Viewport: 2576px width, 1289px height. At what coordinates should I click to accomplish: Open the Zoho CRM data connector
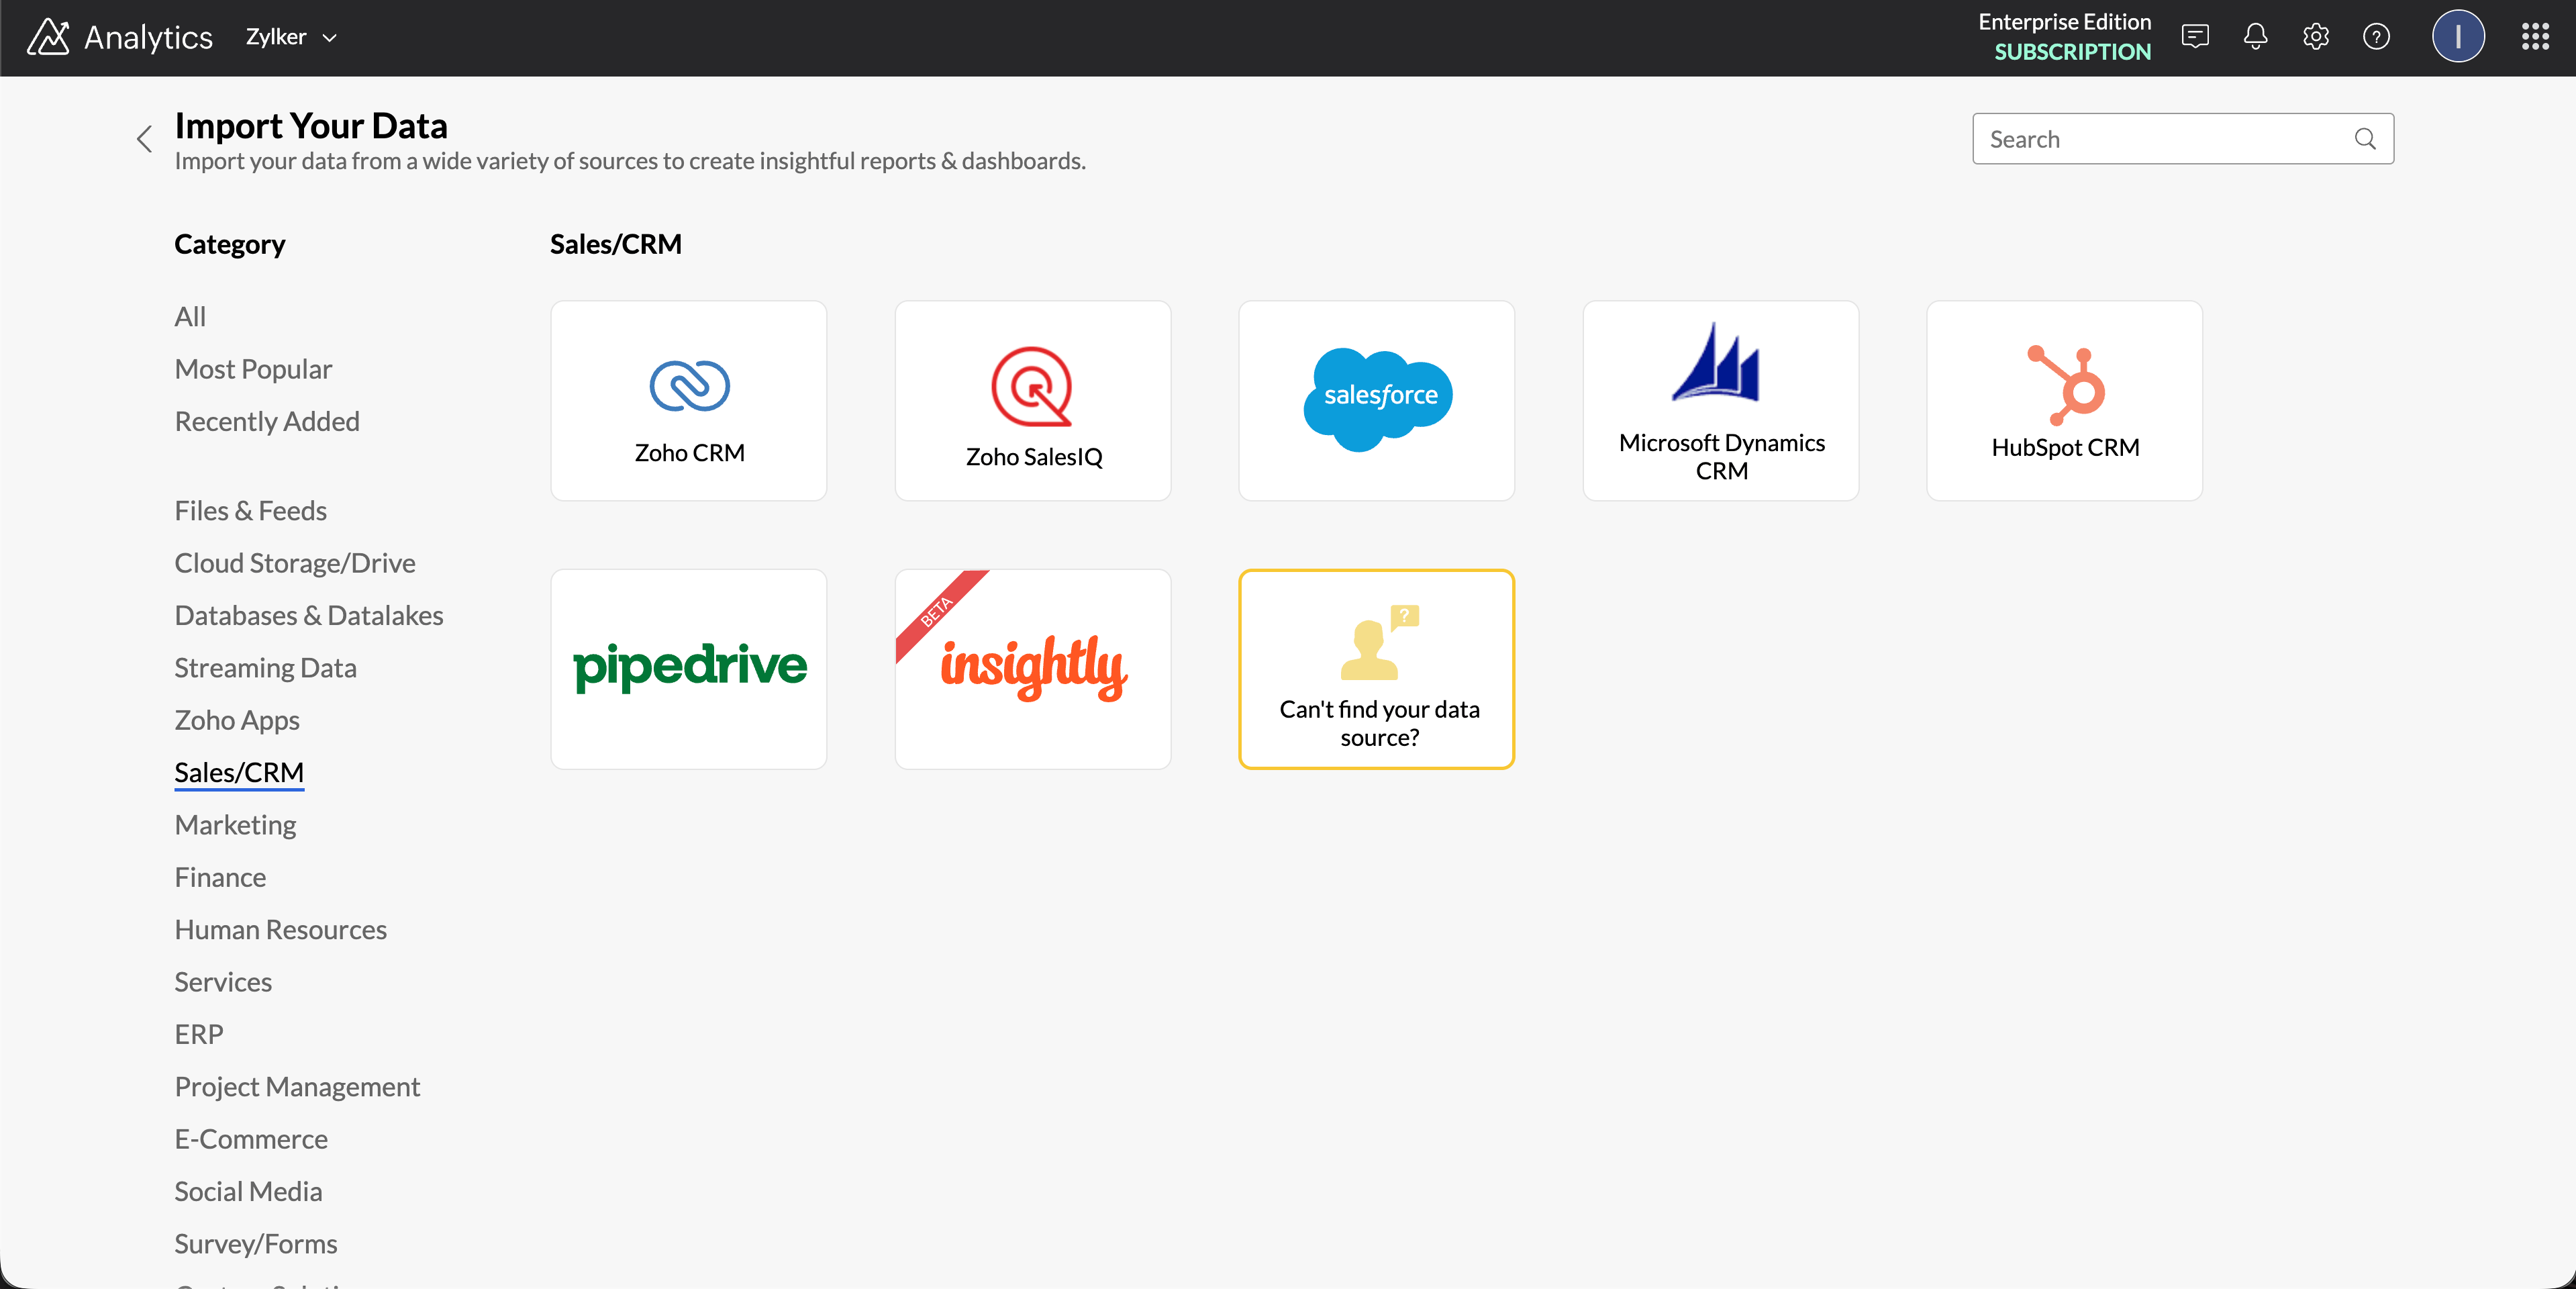688,400
